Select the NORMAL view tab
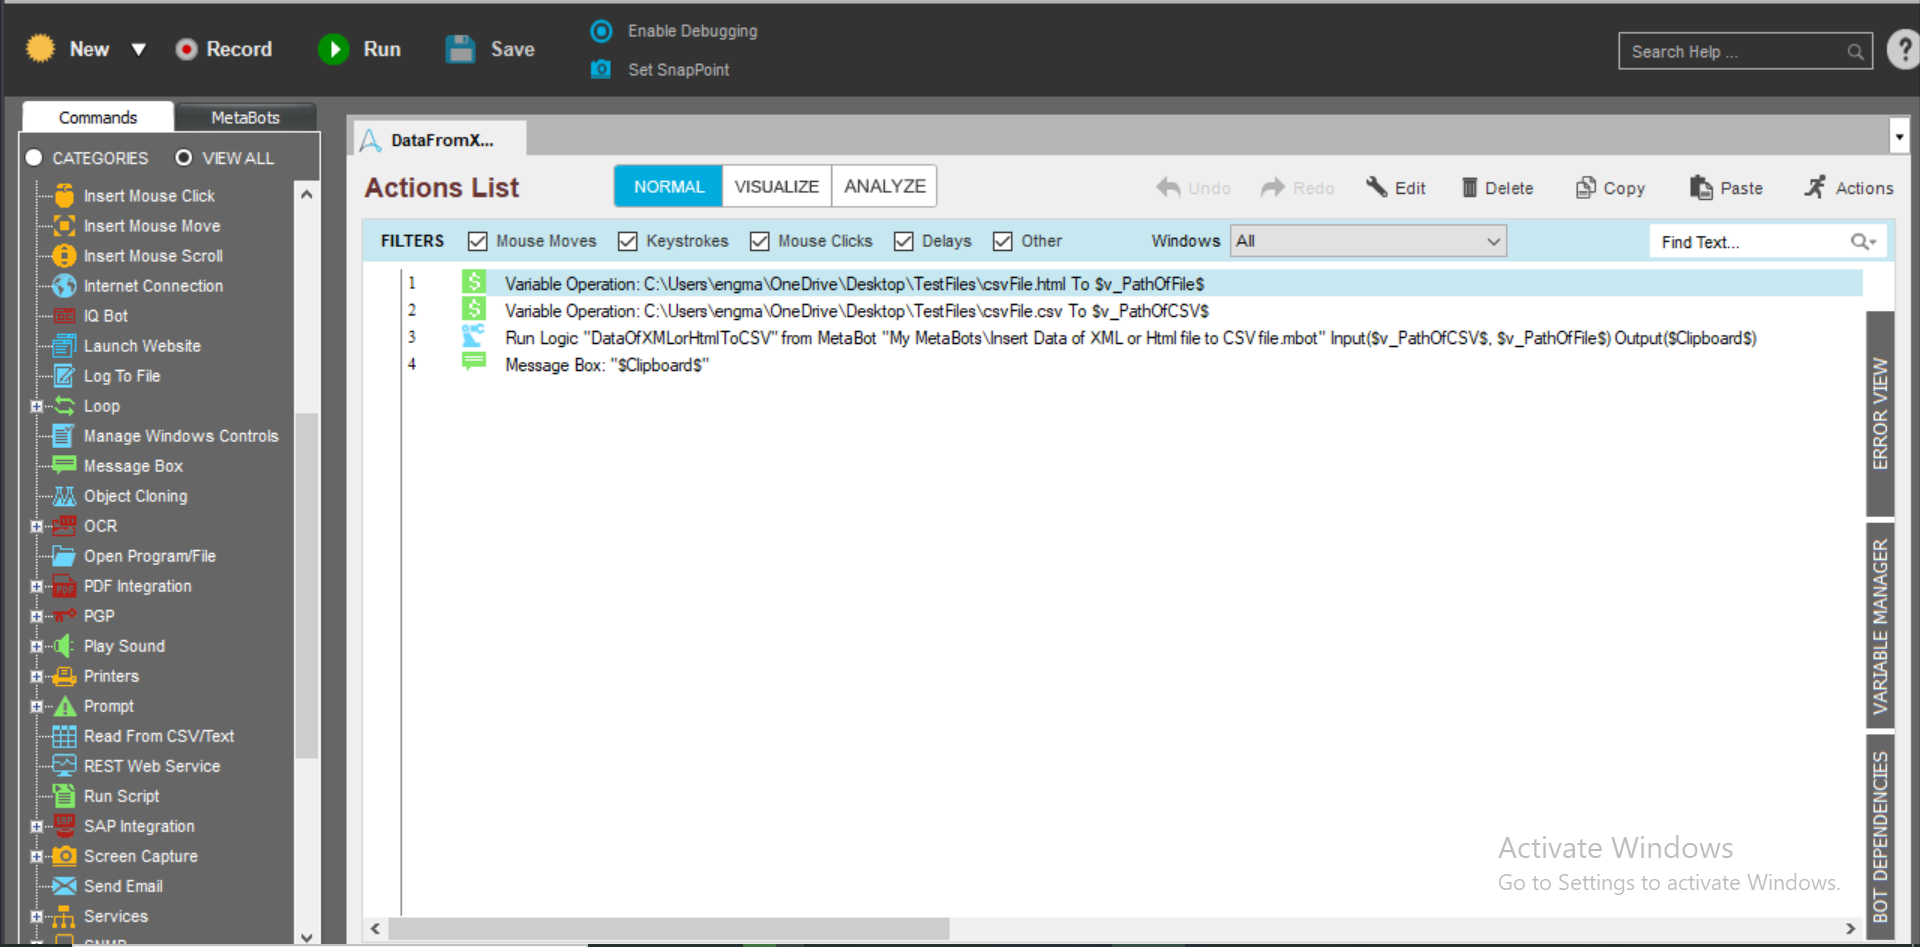Screen dimensions: 1920x947 coord(669,187)
